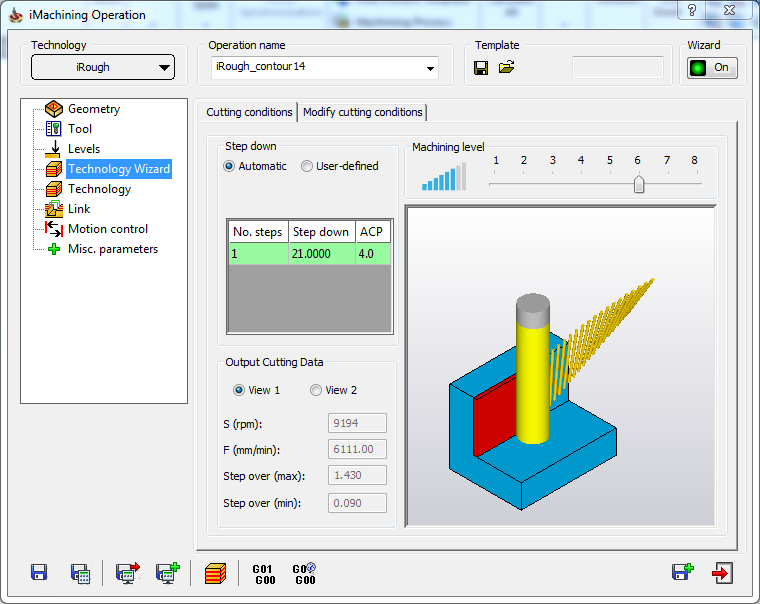Open Misc. parameters page
This screenshot has height=604, width=760.
113,249
